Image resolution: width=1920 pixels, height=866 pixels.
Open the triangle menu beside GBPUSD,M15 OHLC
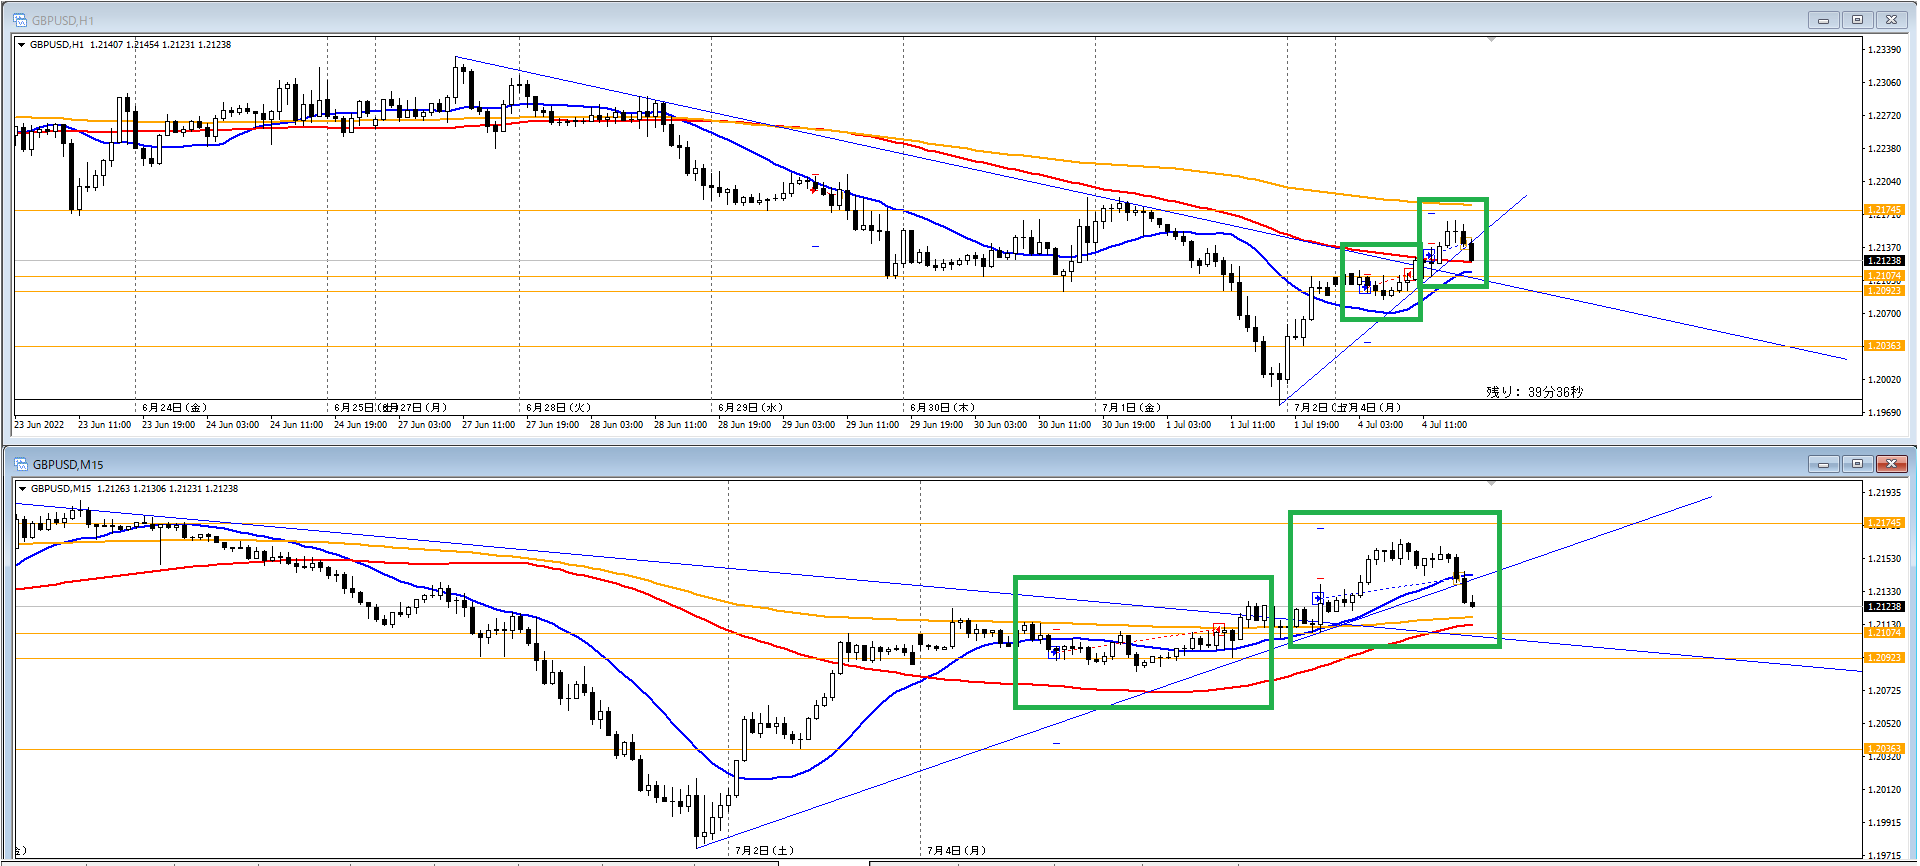click(22, 489)
